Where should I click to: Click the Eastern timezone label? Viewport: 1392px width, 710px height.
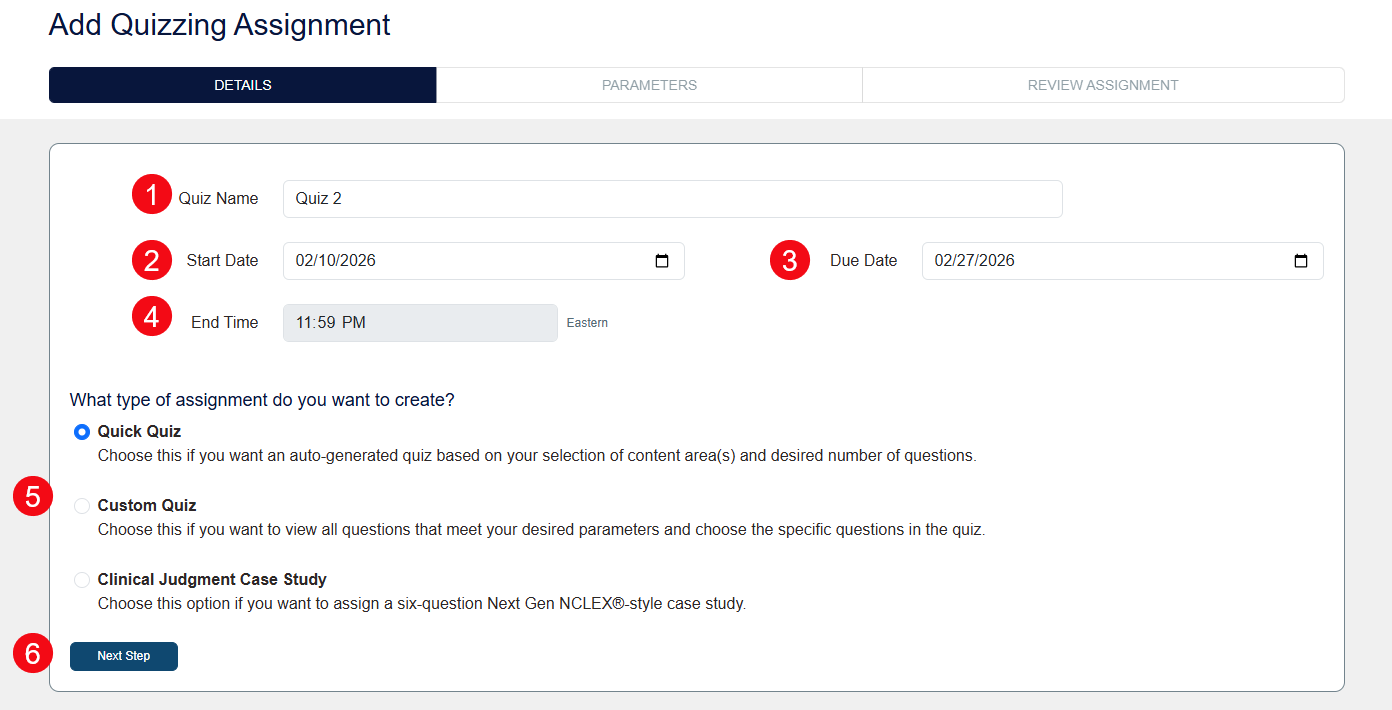coord(587,322)
